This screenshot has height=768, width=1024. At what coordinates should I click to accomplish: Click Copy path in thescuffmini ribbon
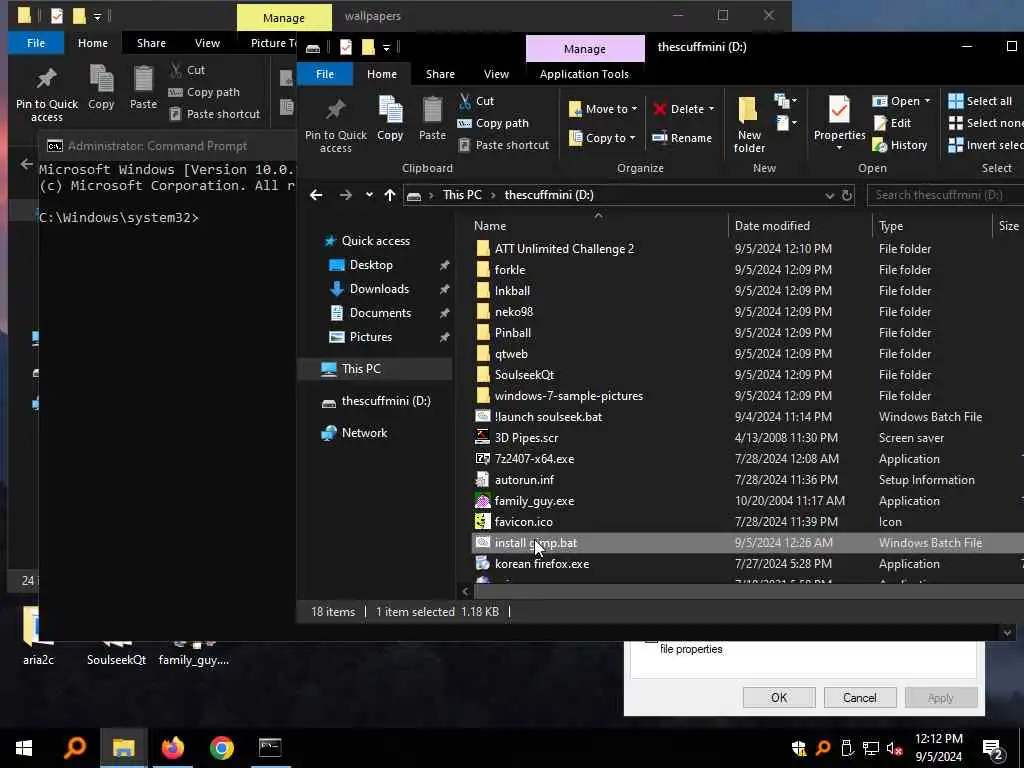493,123
